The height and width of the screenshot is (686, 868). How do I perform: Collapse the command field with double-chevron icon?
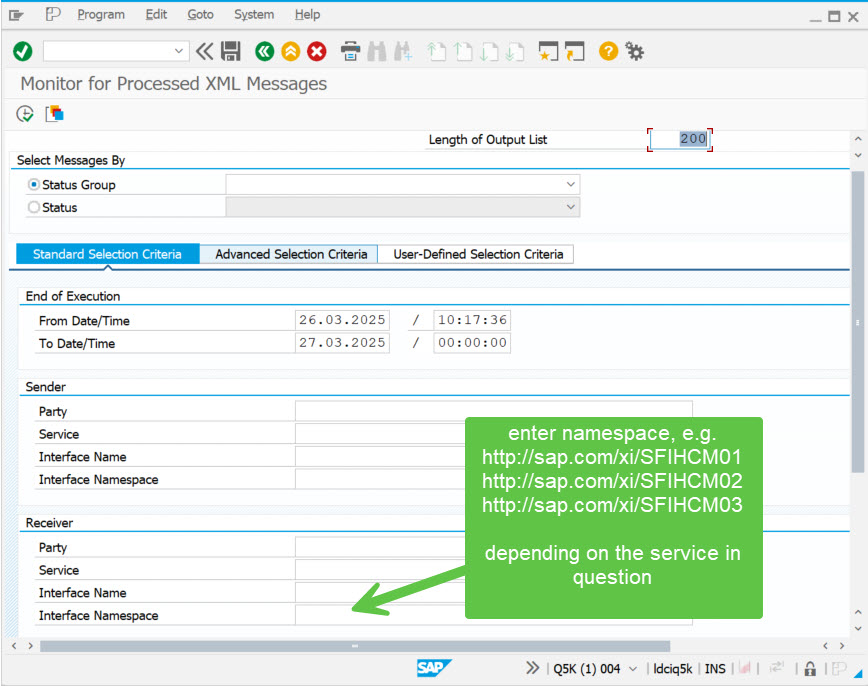point(204,51)
